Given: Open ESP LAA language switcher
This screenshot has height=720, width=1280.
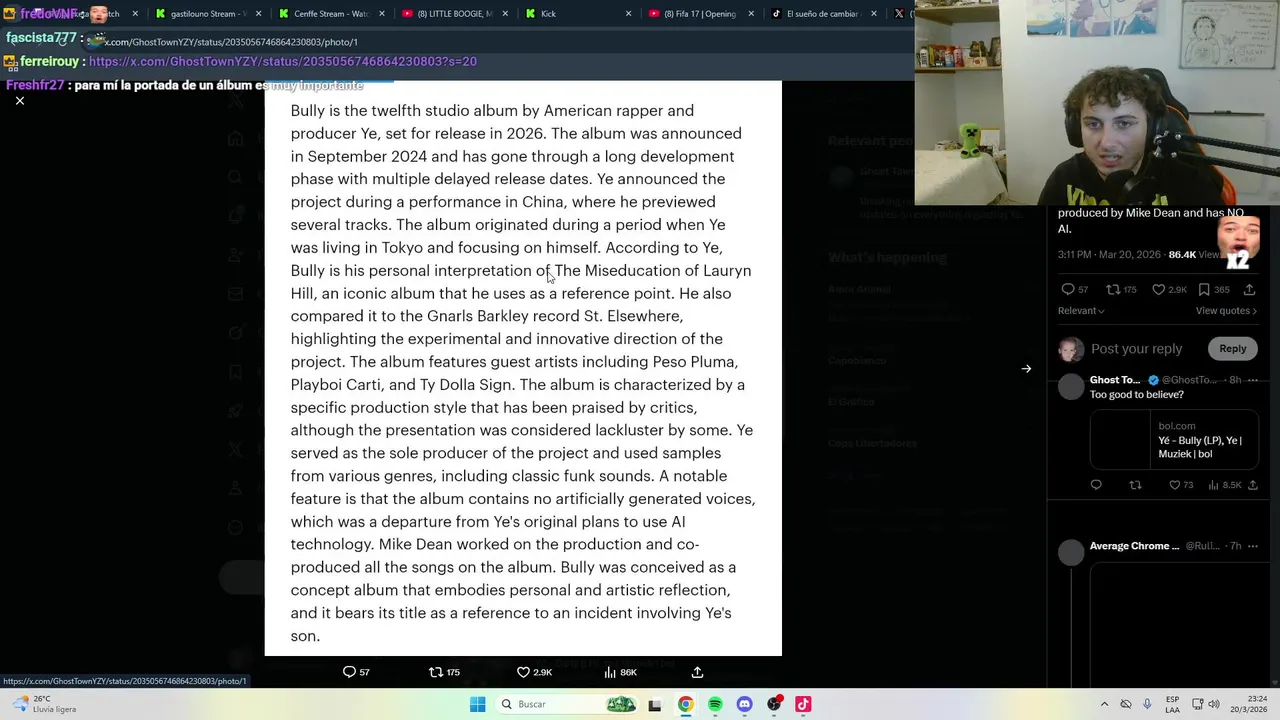Looking at the screenshot, I should pyautogui.click(x=1172, y=704).
